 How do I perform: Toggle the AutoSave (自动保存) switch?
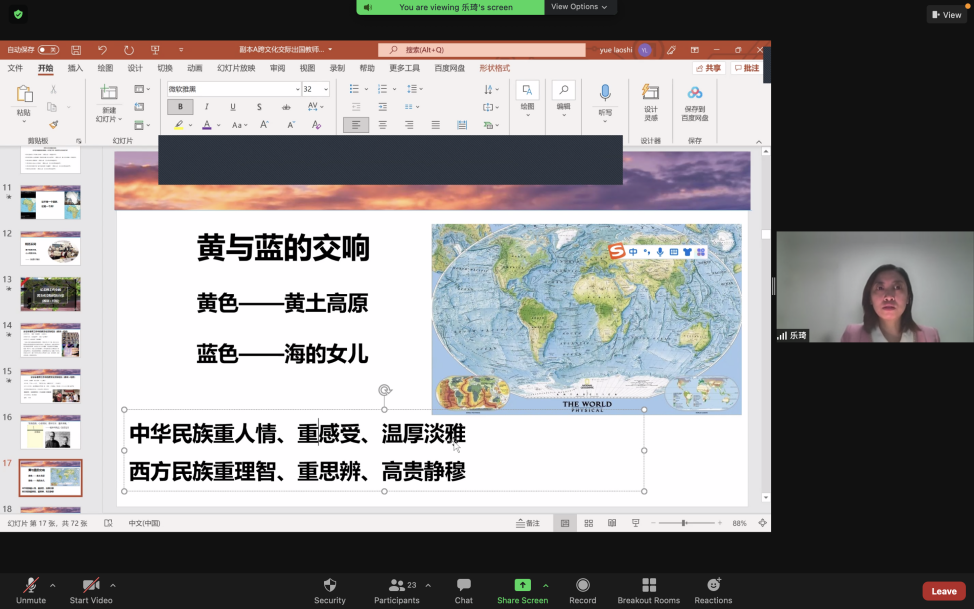click(47, 49)
